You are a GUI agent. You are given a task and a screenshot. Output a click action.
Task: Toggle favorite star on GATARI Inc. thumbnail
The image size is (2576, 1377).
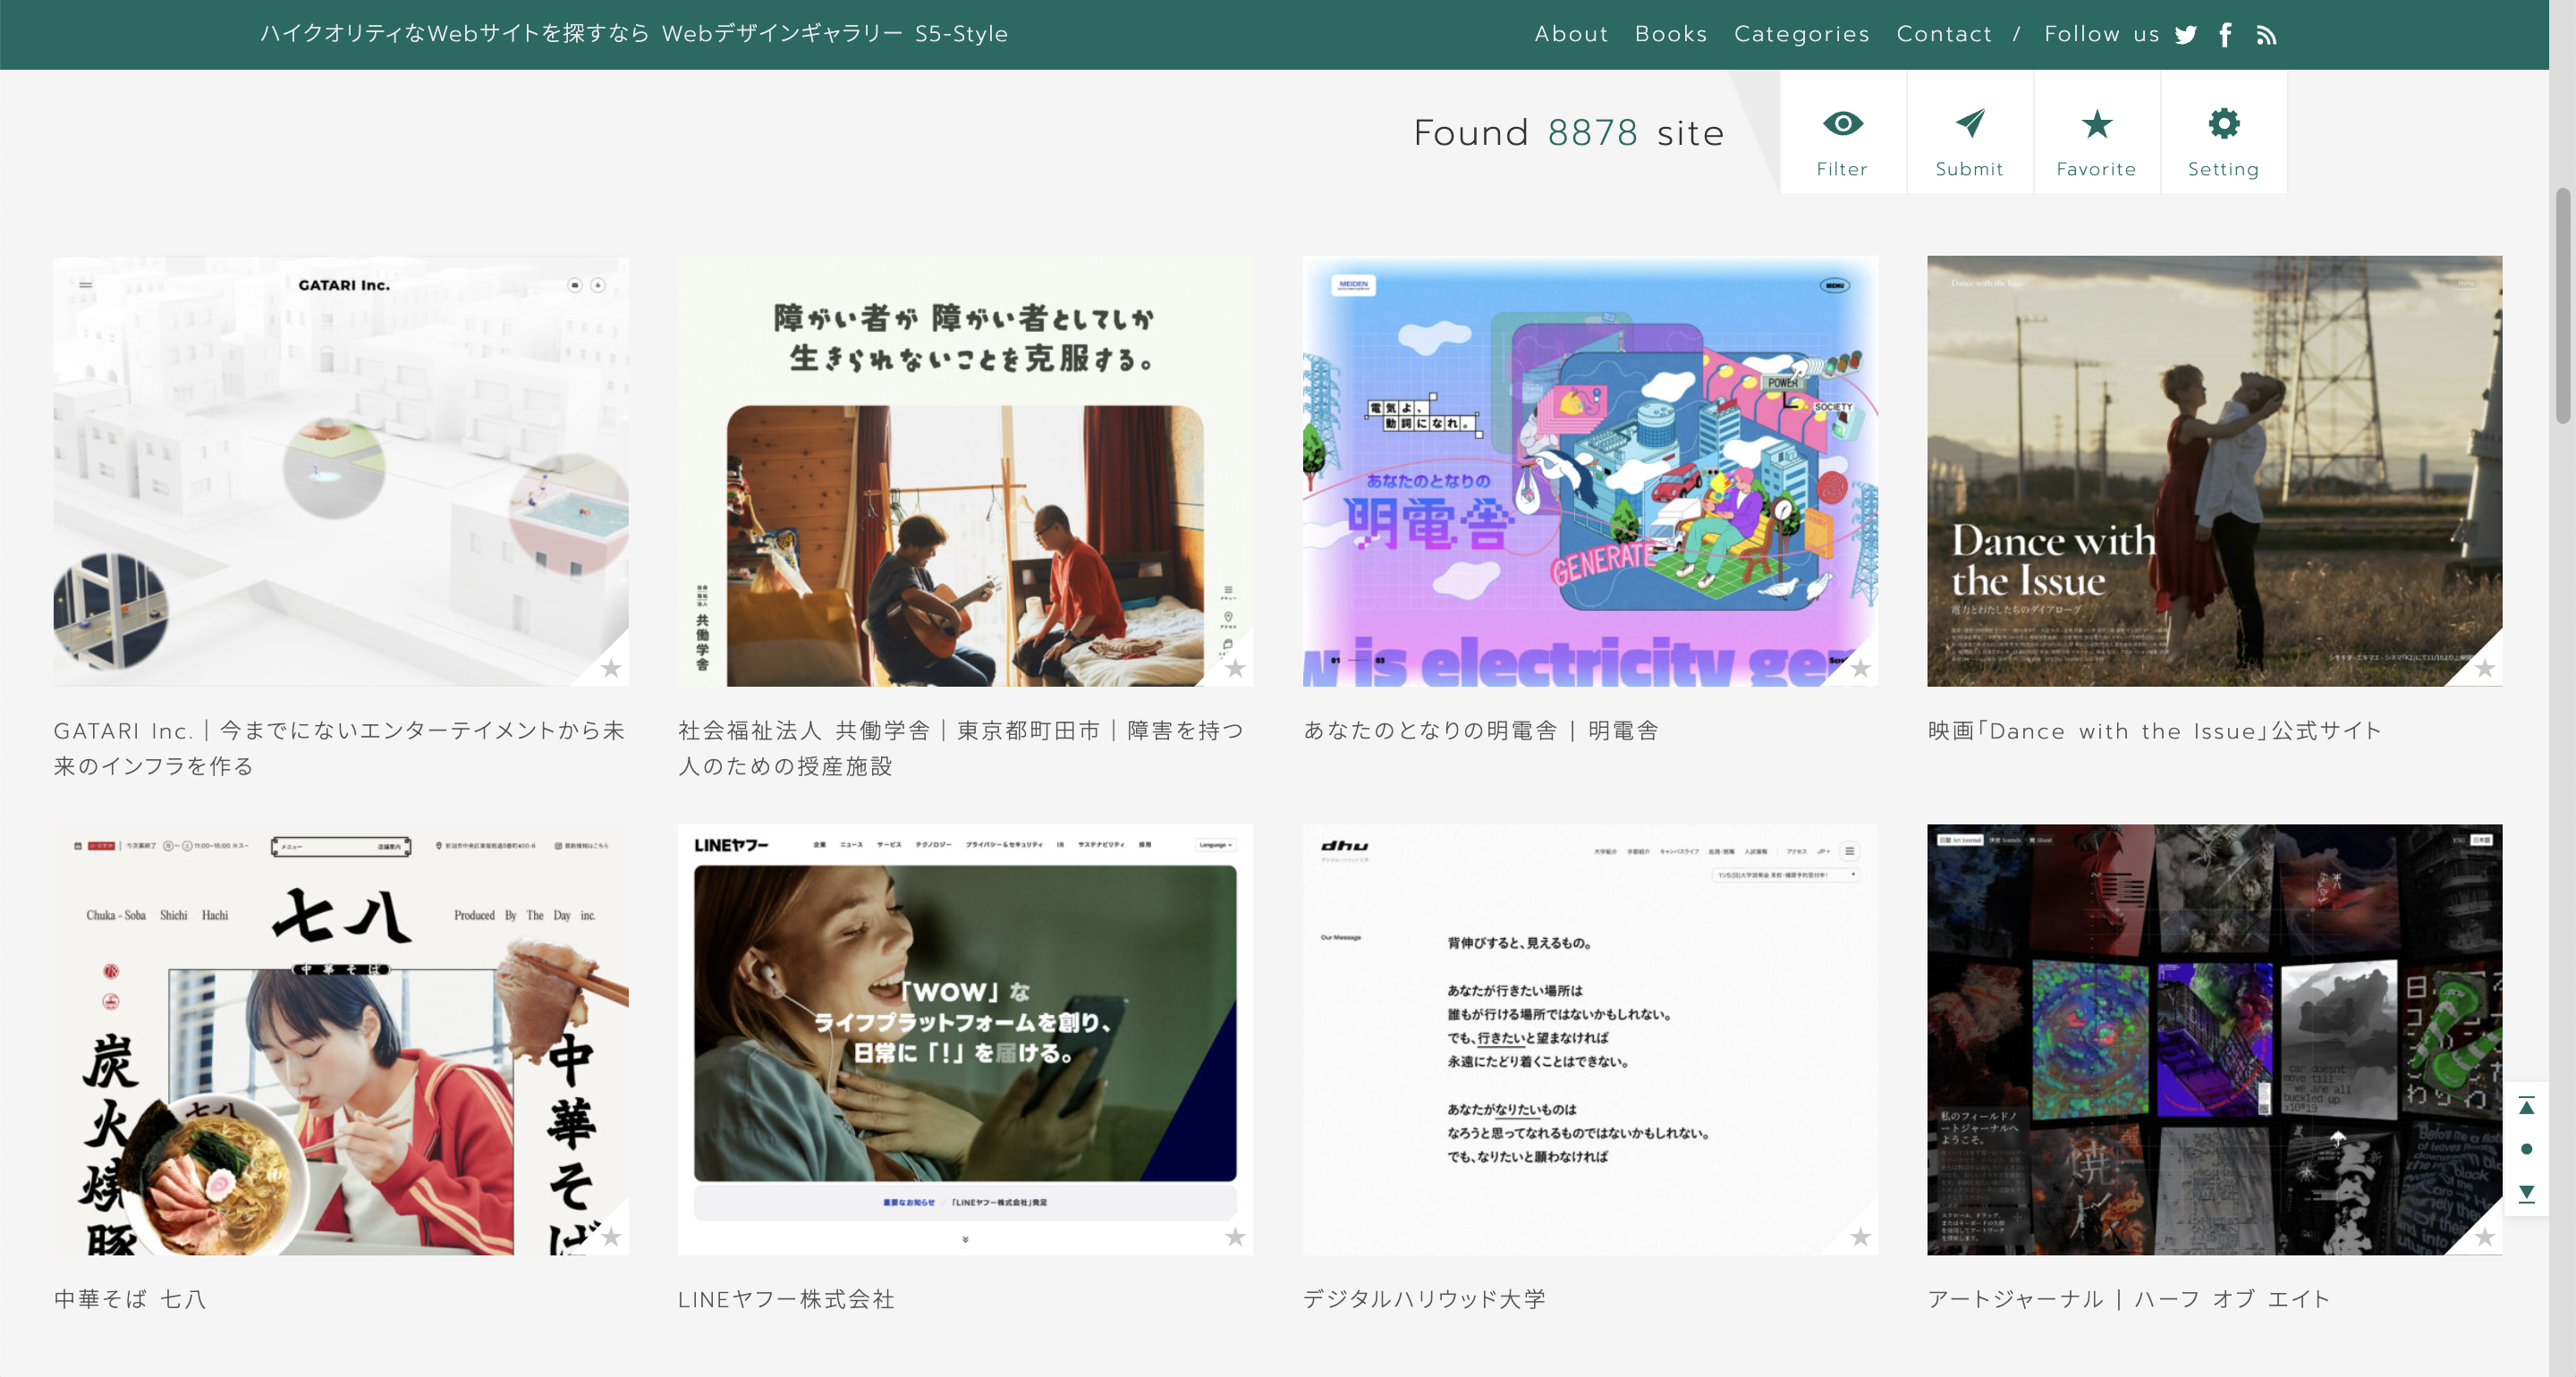pos(611,668)
